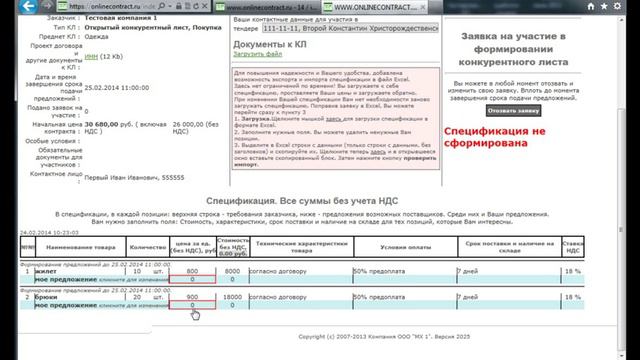The height and width of the screenshot is (360, 640).
Task: Click 'мое предложение' under Жилет
Action: click(66, 280)
